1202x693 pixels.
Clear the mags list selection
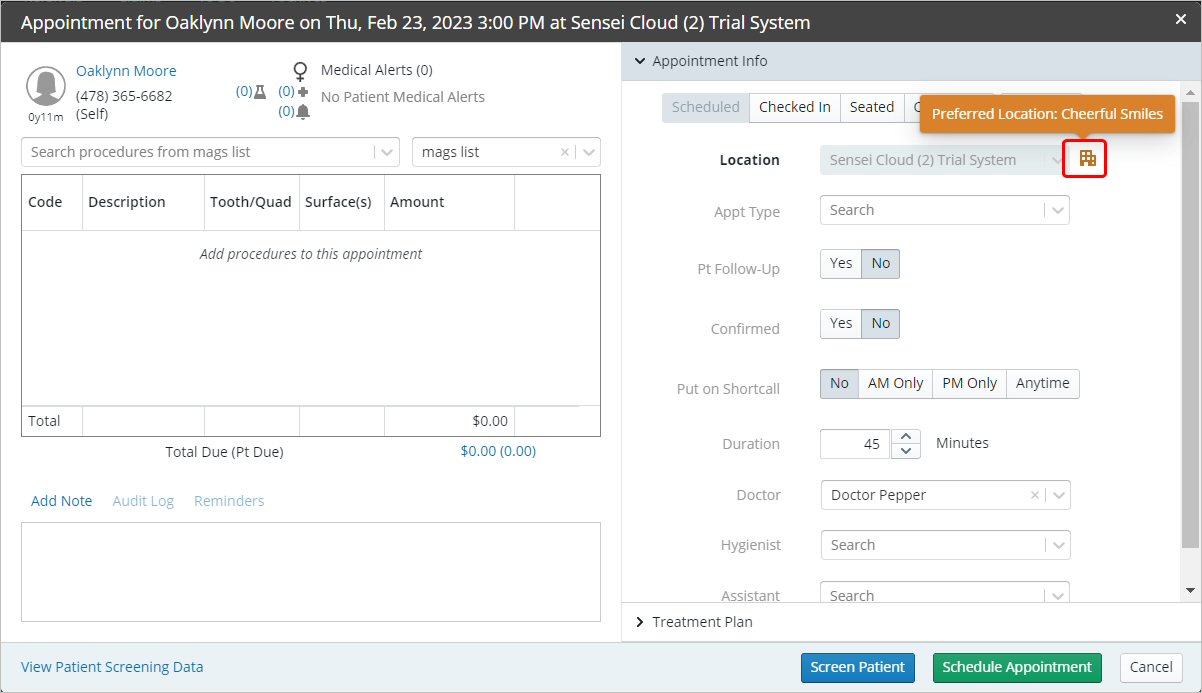(564, 152)
